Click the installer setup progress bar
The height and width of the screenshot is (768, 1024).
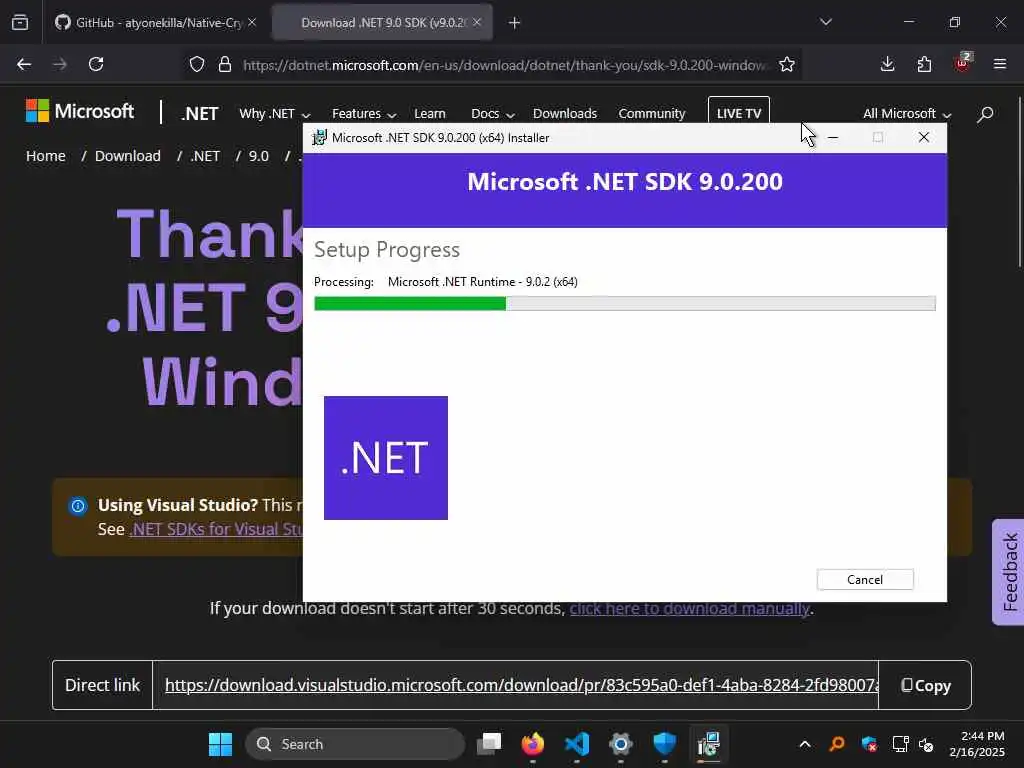pos(624,303)
